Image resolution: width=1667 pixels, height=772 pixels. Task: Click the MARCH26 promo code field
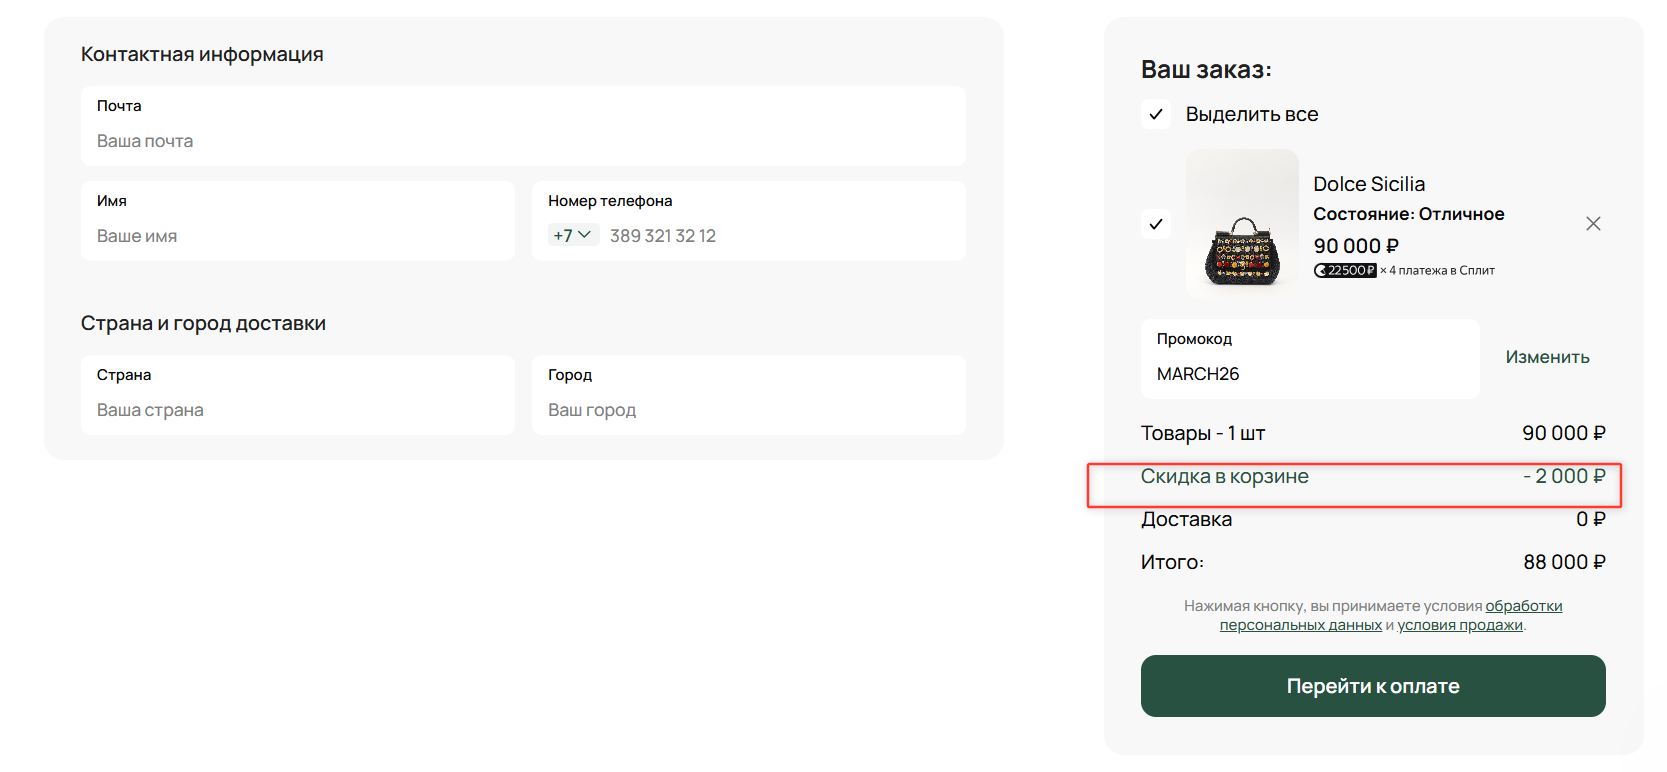pyautogui.click(x=1309, y=374)
